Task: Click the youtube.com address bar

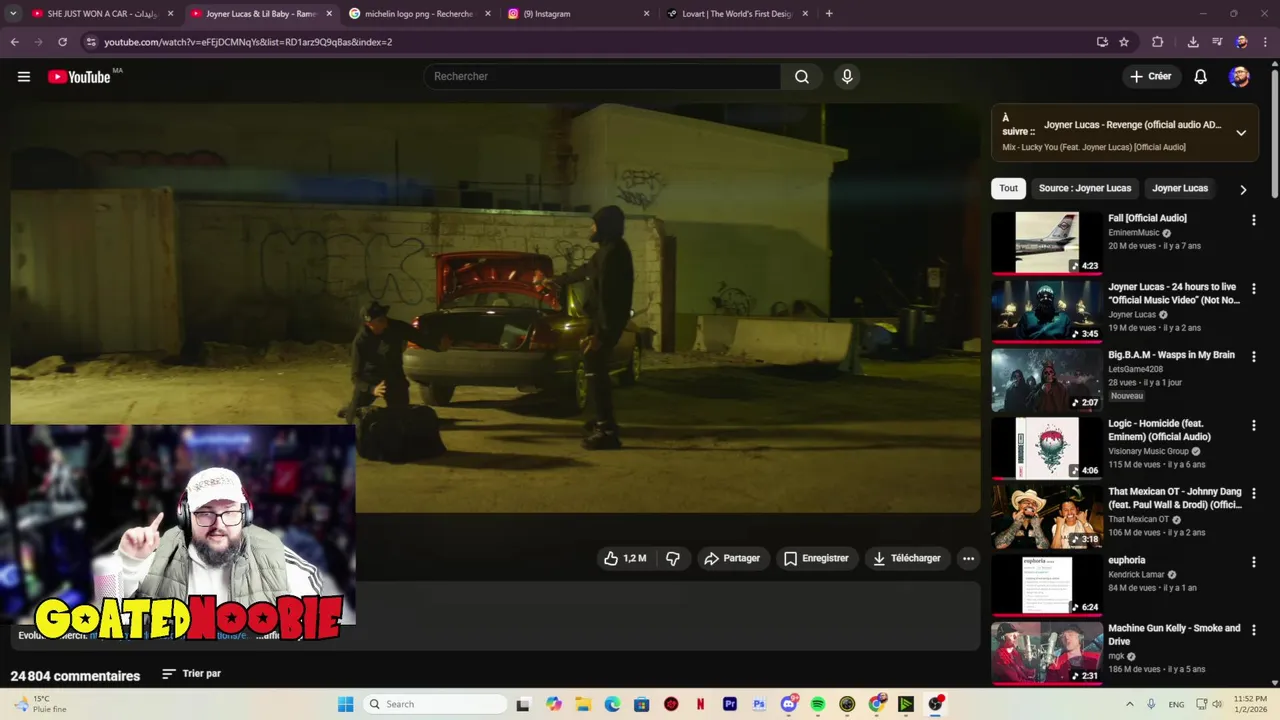Action: click(x=590, y=42)
